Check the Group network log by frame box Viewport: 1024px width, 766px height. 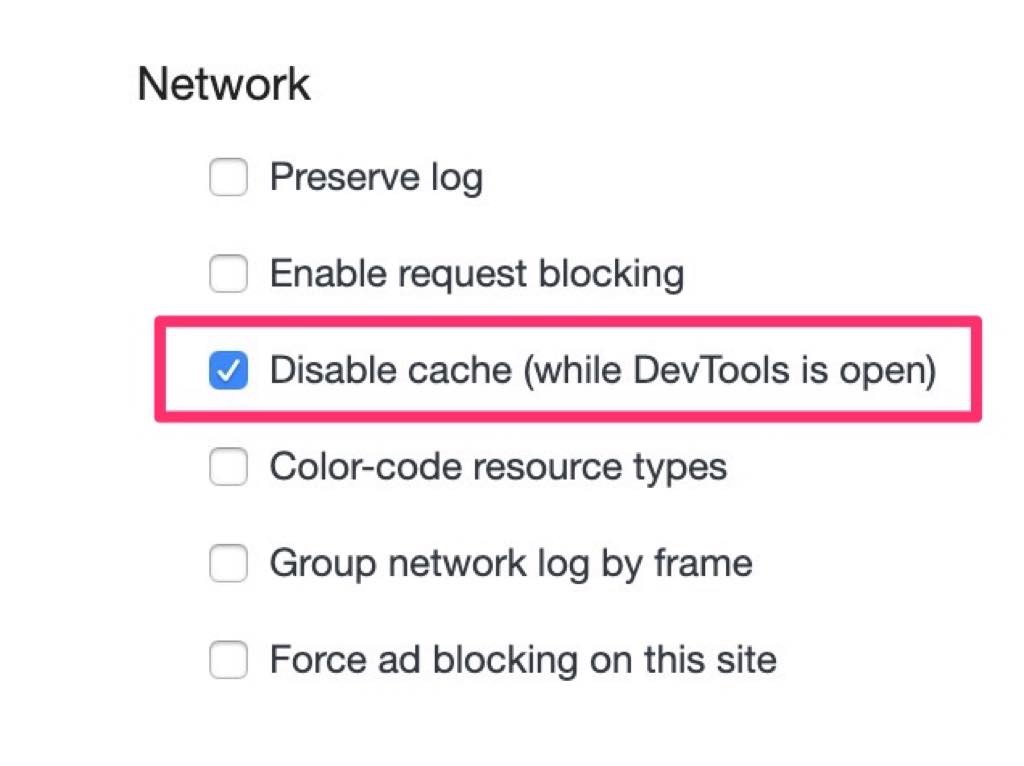pos(228,564)
